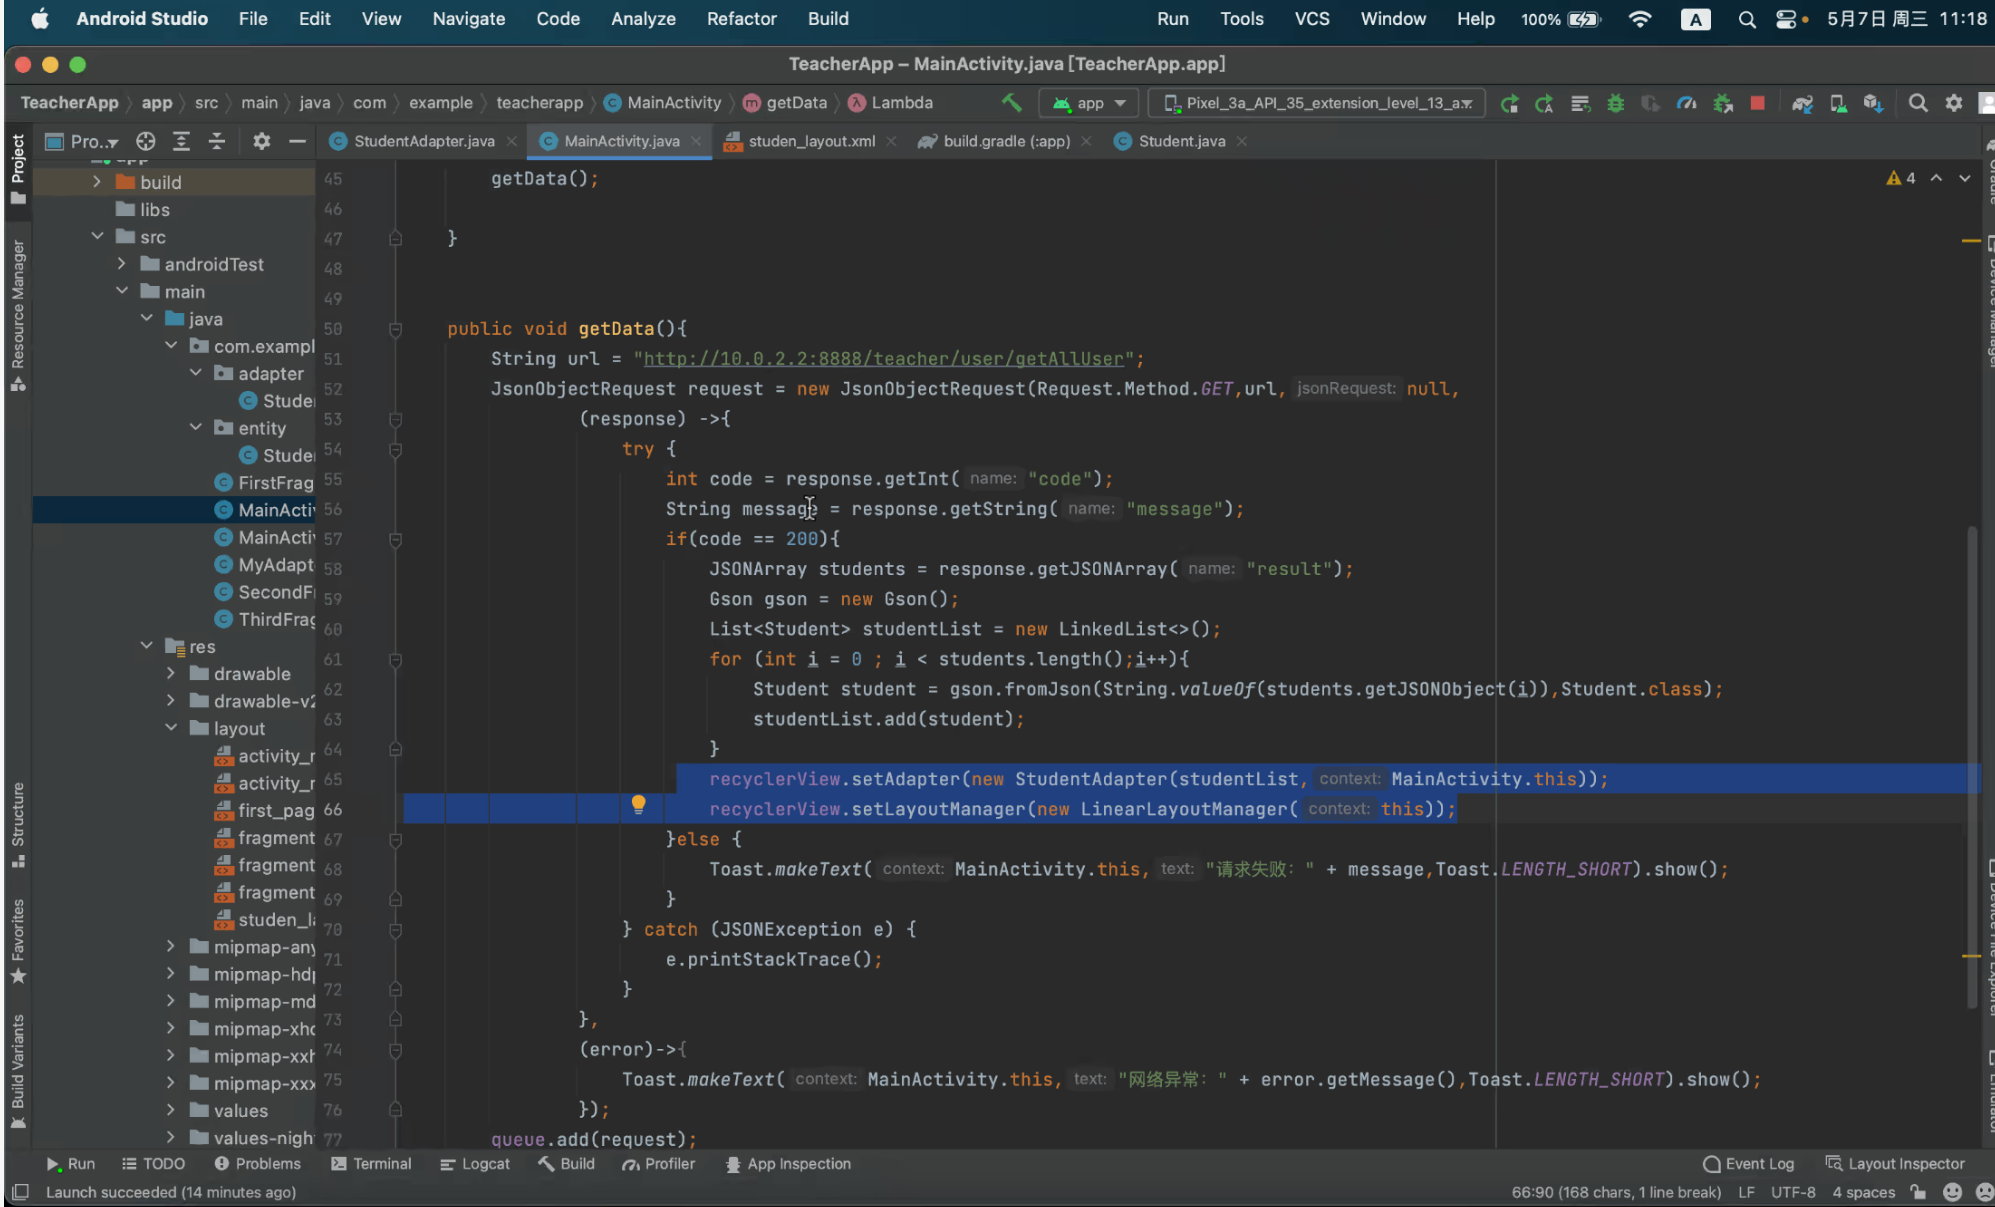Click the yellow lightbulb quick-fix icon
Screen dimensions: 1995x1207
(x=638, y=805)
